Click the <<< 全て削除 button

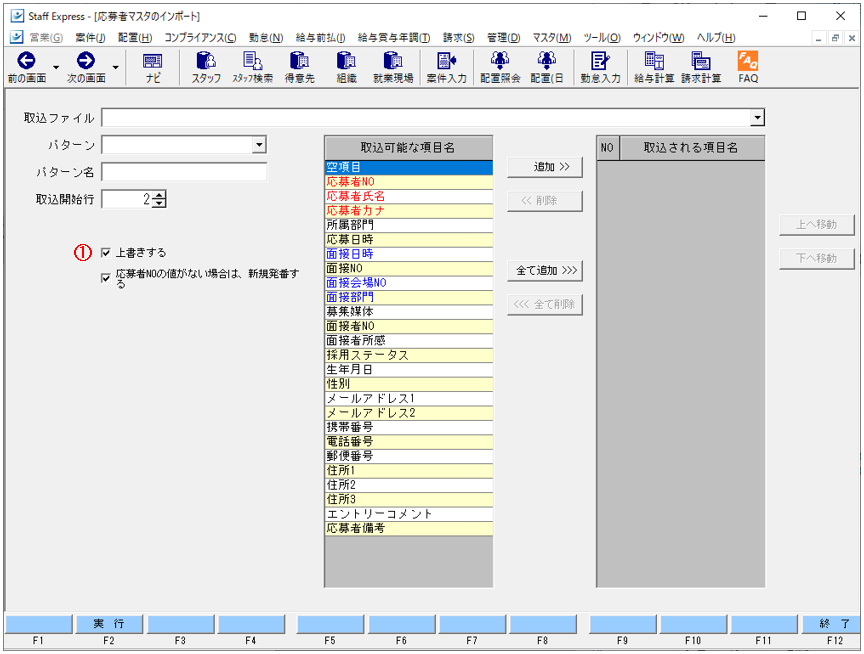[x=544, y=305]
